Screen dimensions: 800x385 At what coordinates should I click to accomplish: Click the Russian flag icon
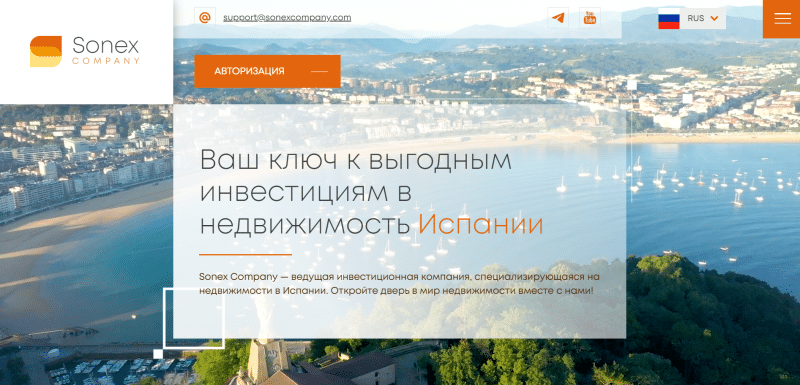(x=668, y=18)
